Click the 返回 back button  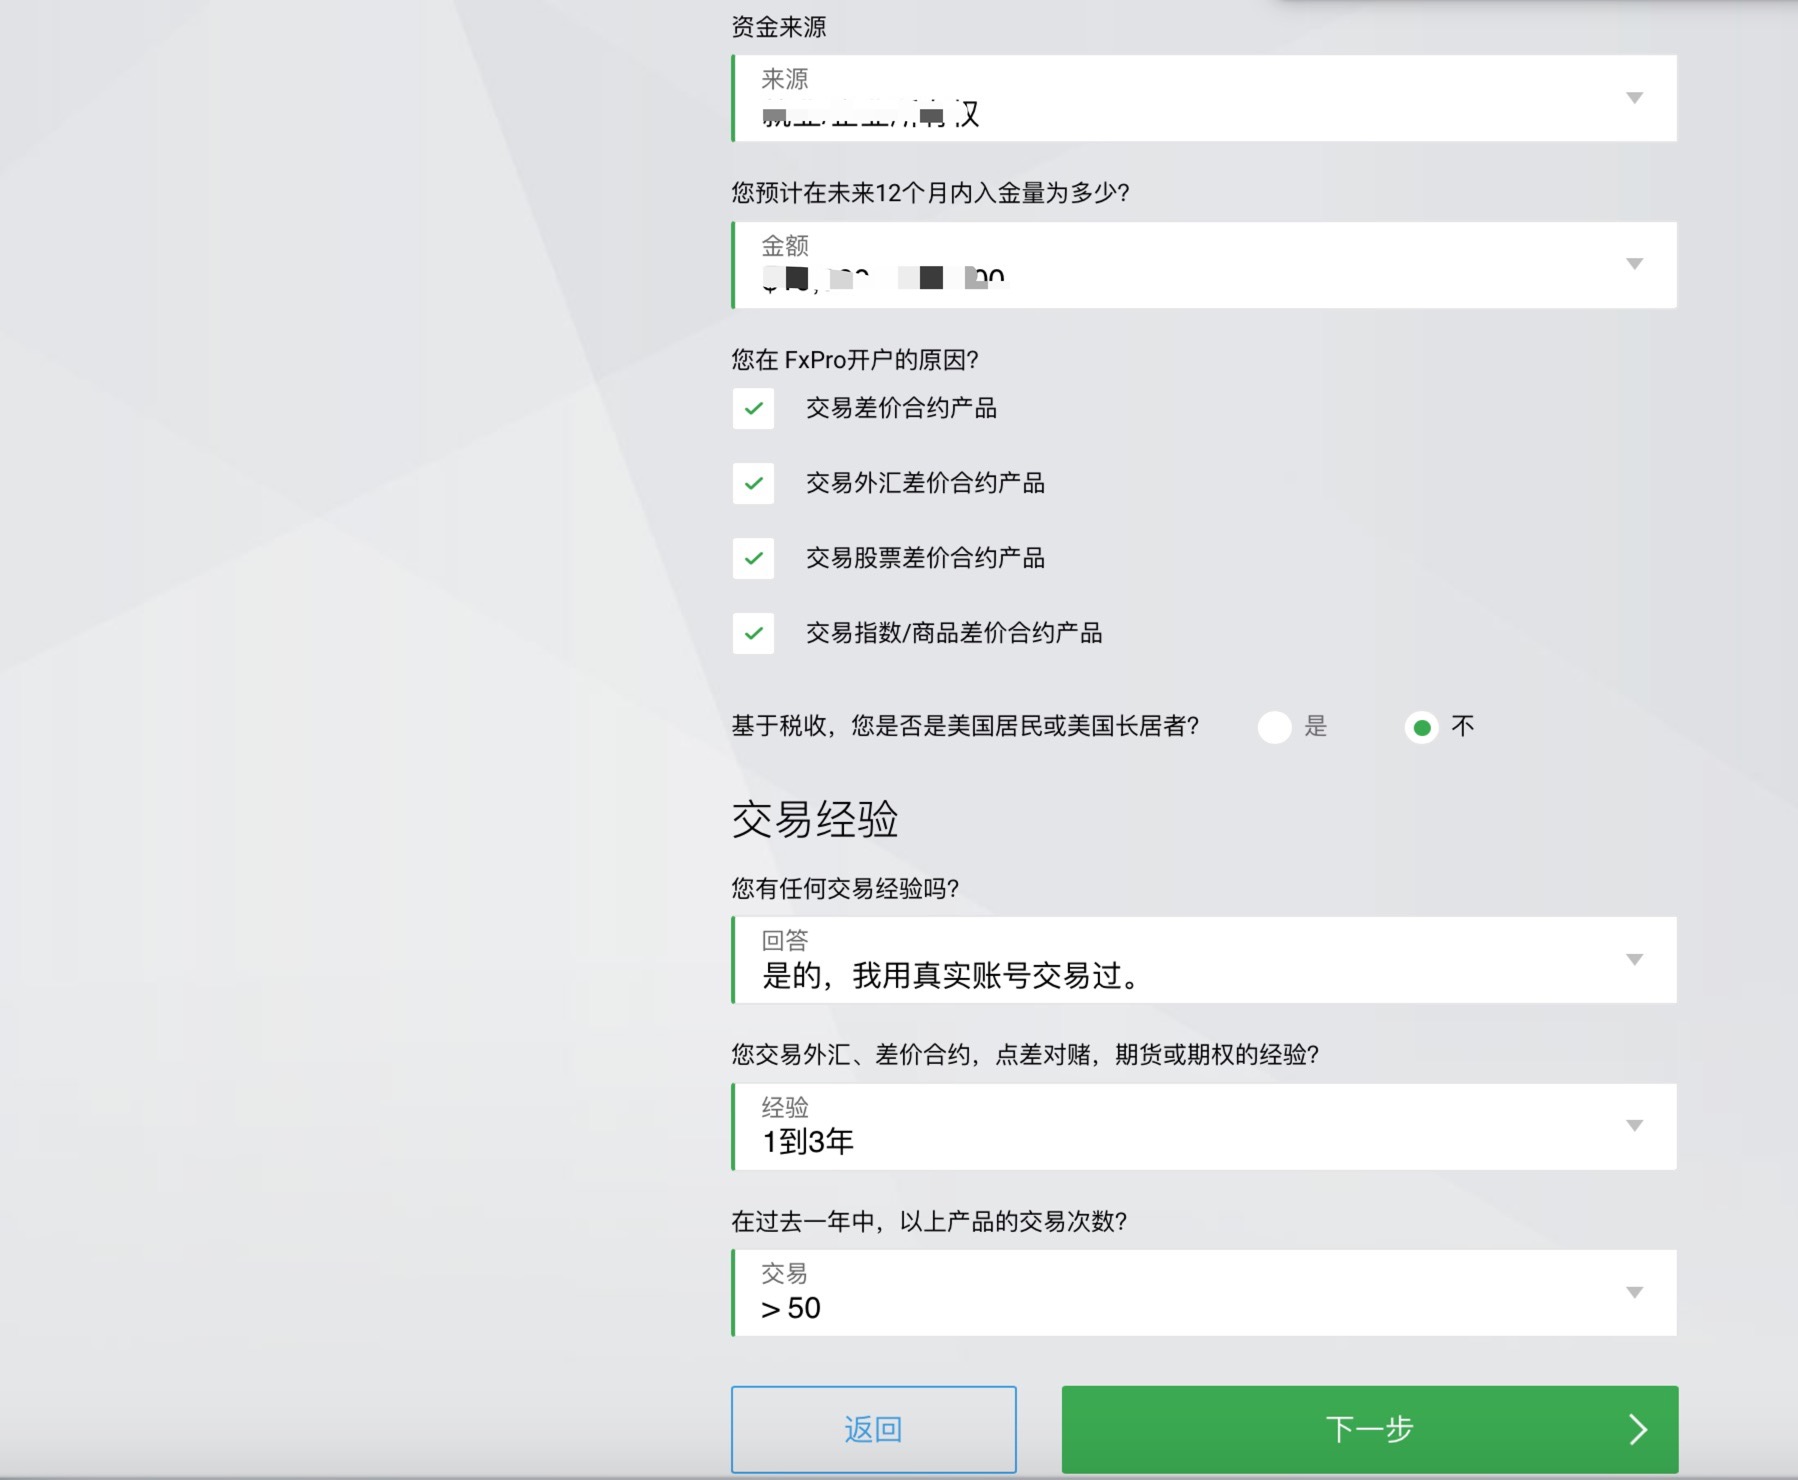pos(874,1429)
